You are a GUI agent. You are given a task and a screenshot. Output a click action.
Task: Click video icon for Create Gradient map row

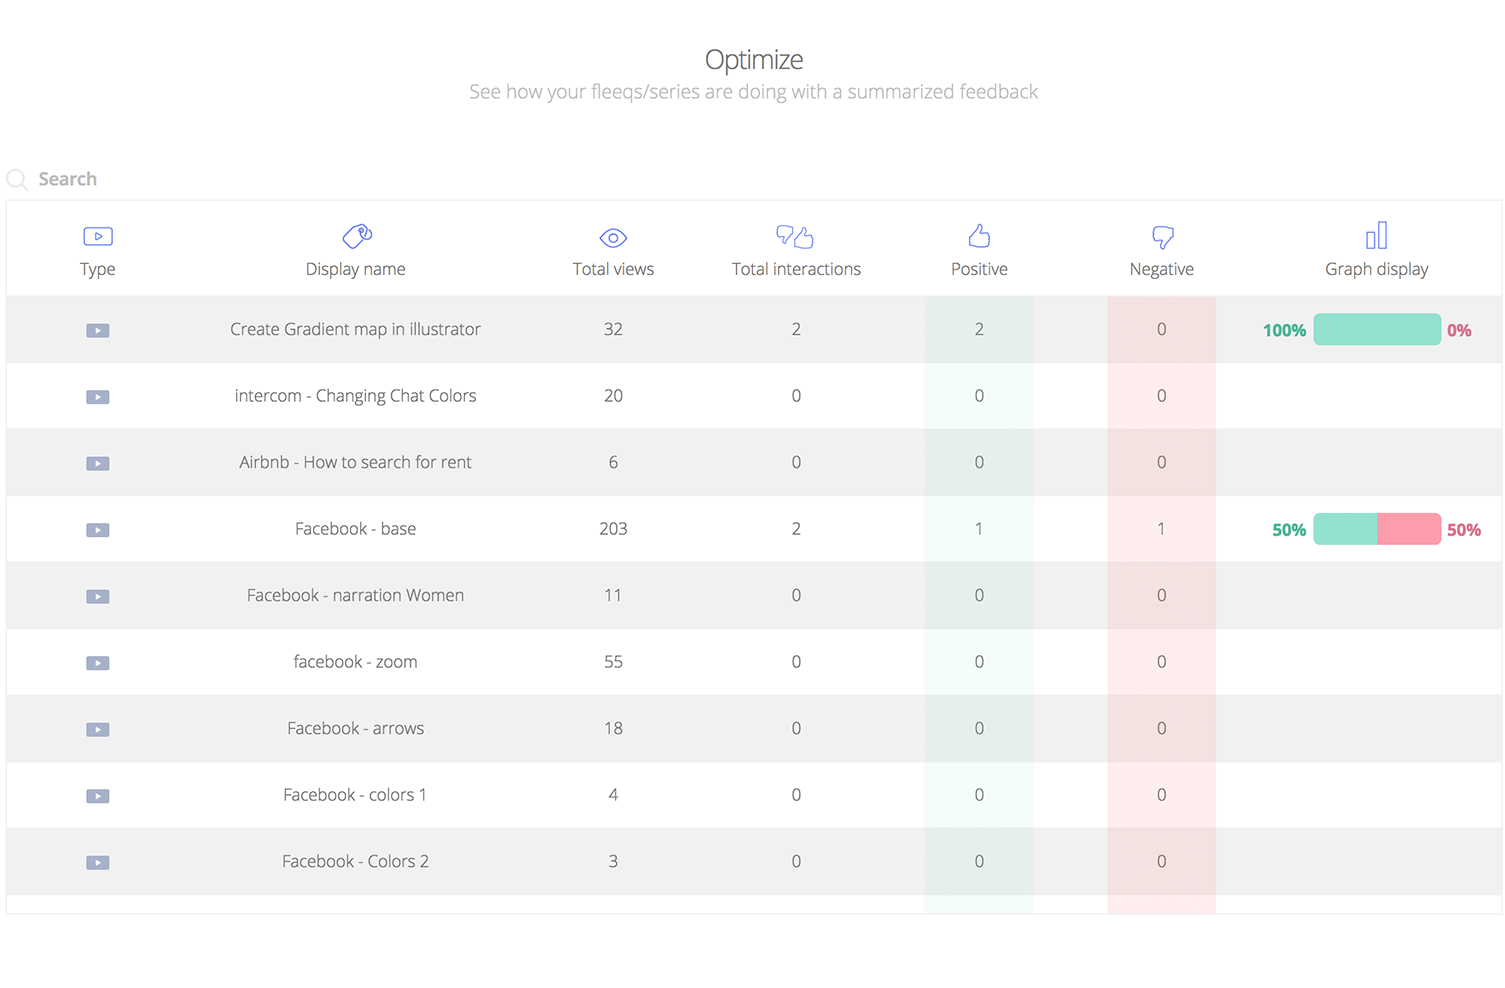[x=98, y=330]
